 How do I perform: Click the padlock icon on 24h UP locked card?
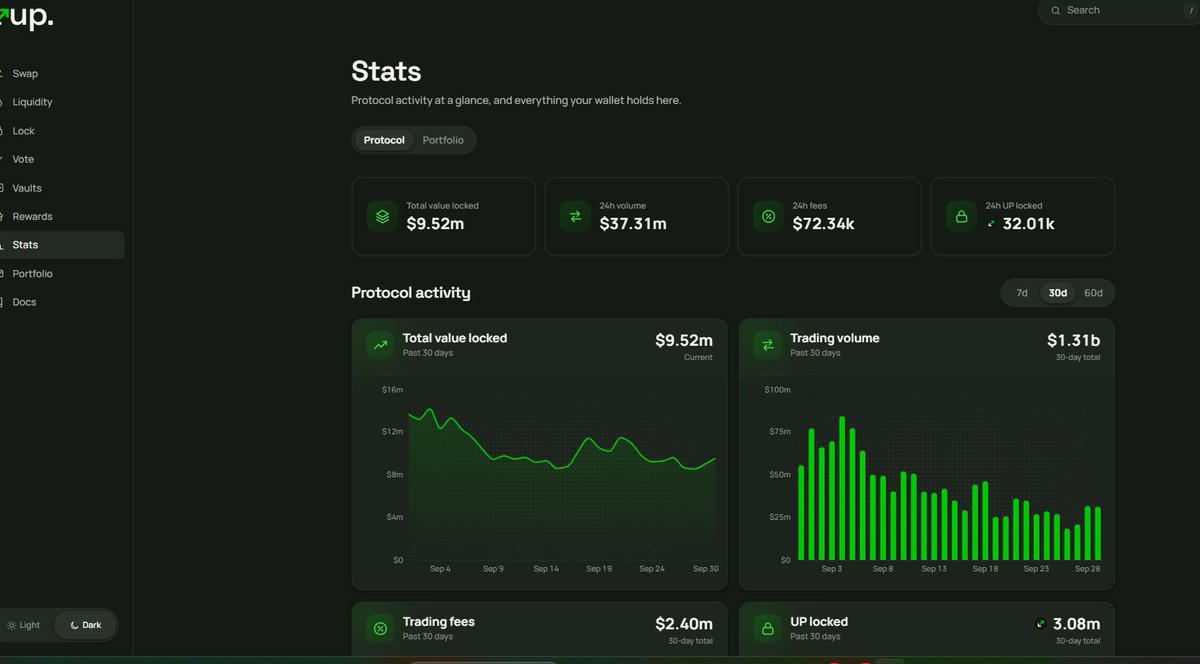(961, 216)
